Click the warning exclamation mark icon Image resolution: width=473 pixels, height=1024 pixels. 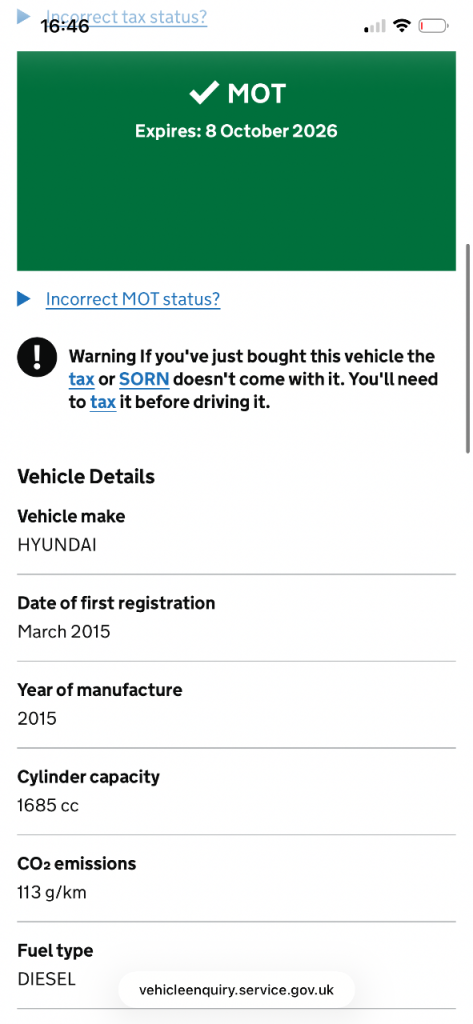[x=37, y=357]
